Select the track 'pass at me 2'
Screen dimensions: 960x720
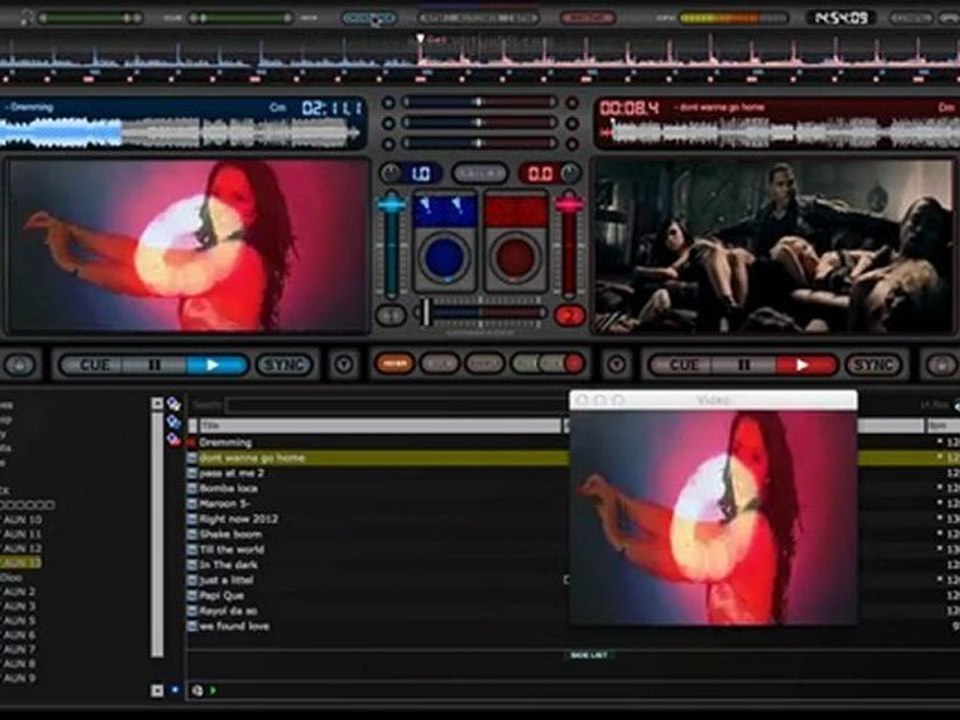[231, 473]
